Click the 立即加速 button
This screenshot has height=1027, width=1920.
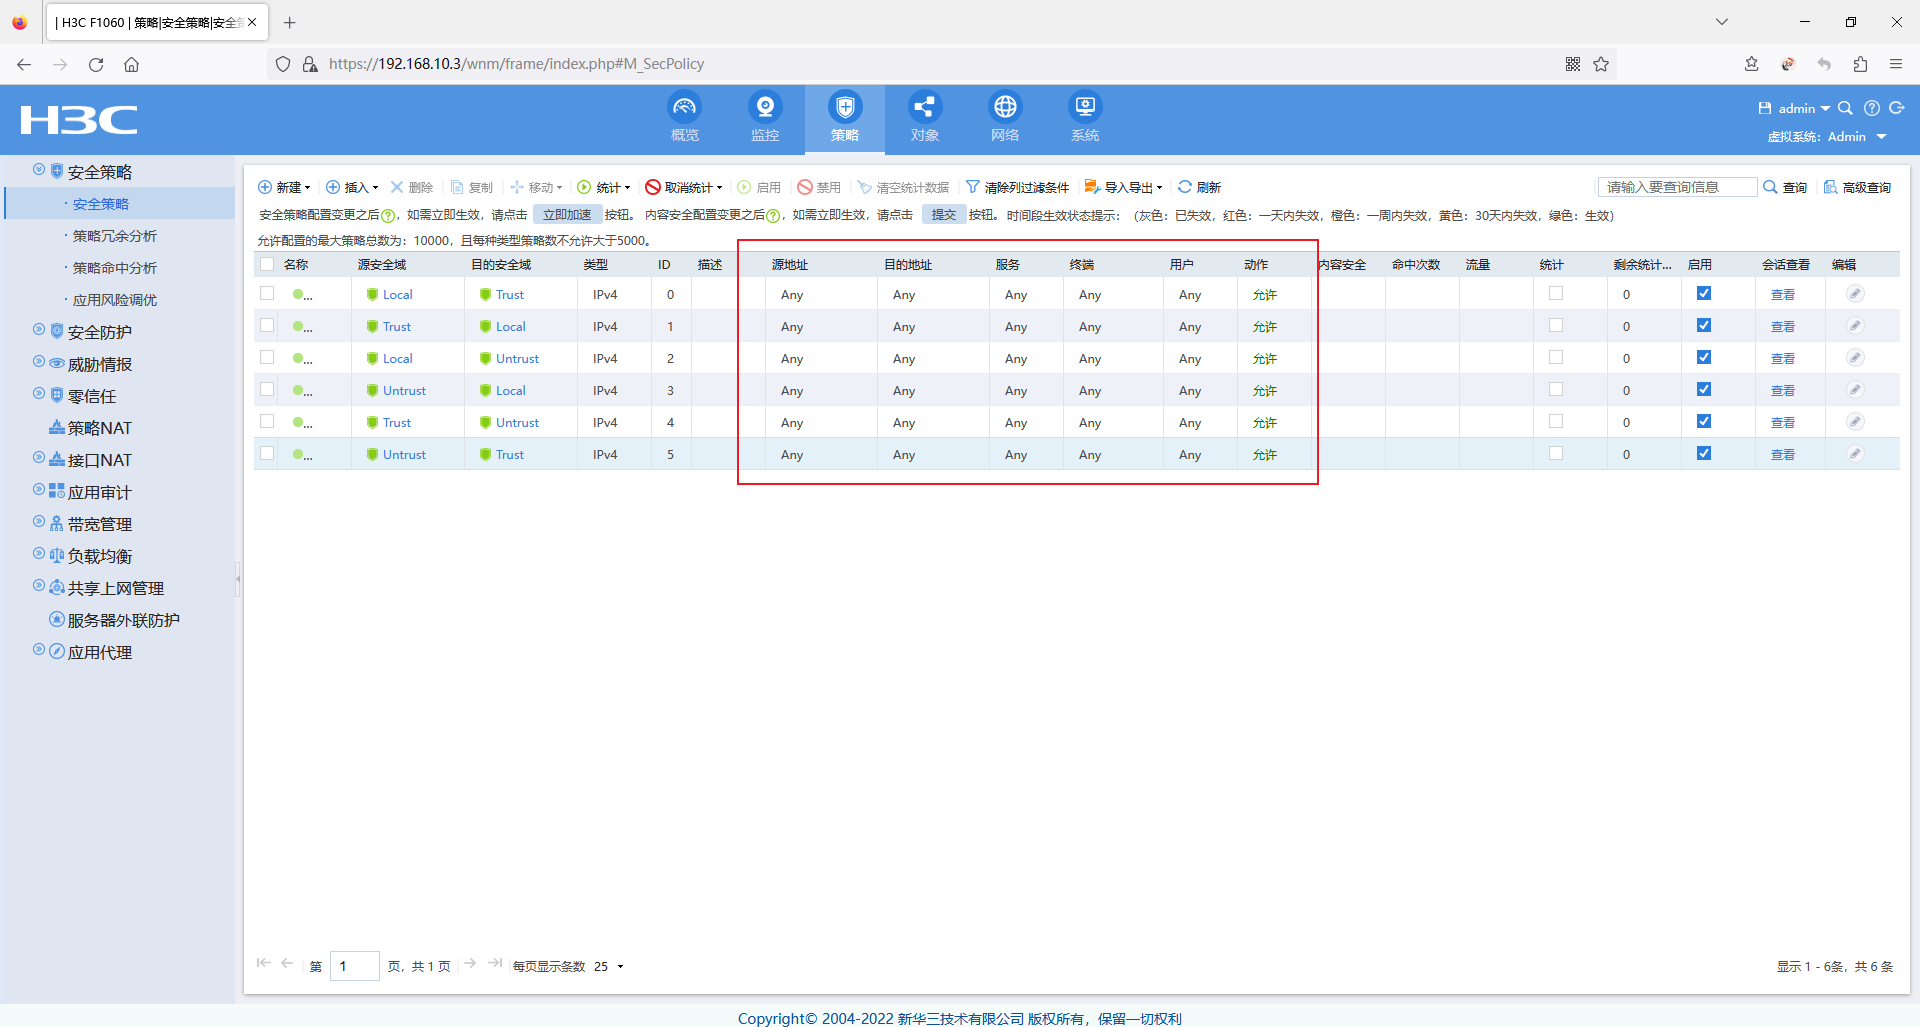click(x=567, y=215)
